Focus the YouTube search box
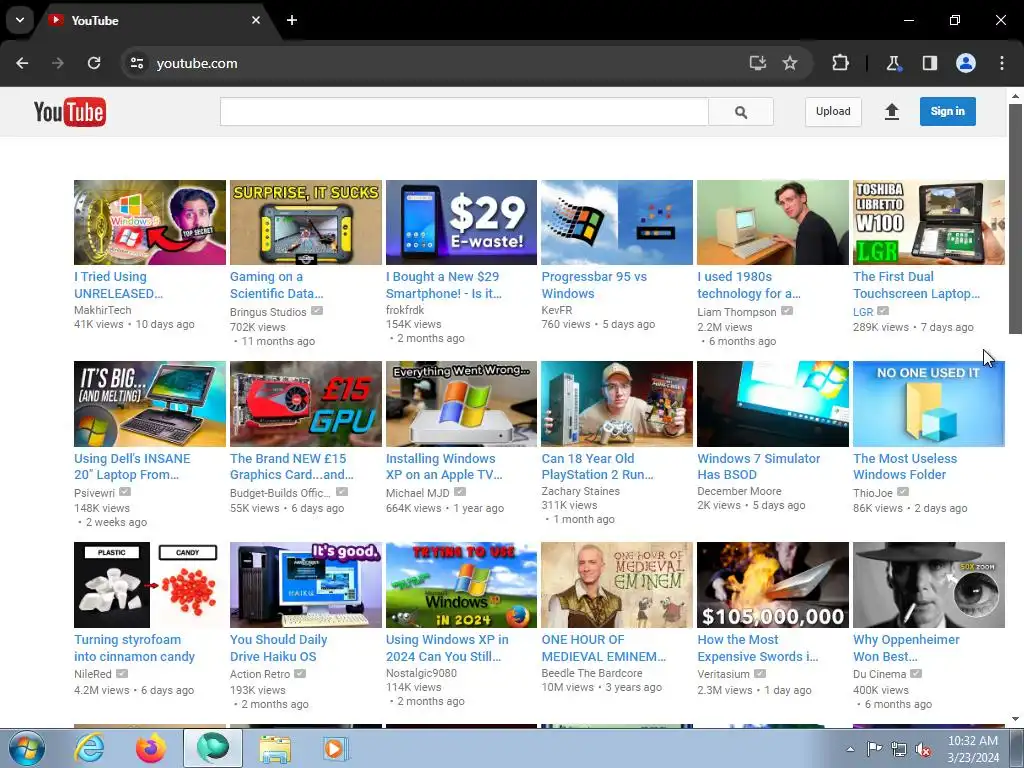1024x768 pixels. coord(464,112)
